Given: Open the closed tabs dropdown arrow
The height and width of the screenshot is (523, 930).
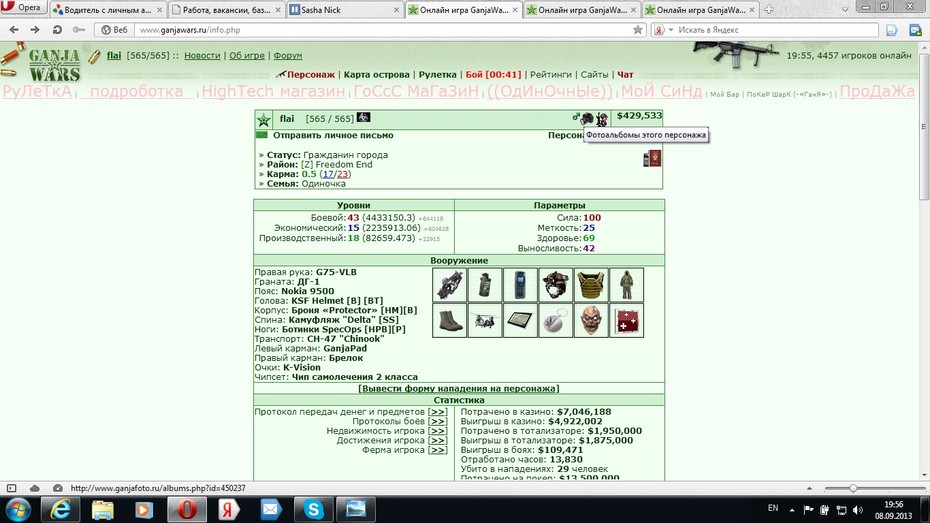Looking at the screenshot, I should point(845,9).
